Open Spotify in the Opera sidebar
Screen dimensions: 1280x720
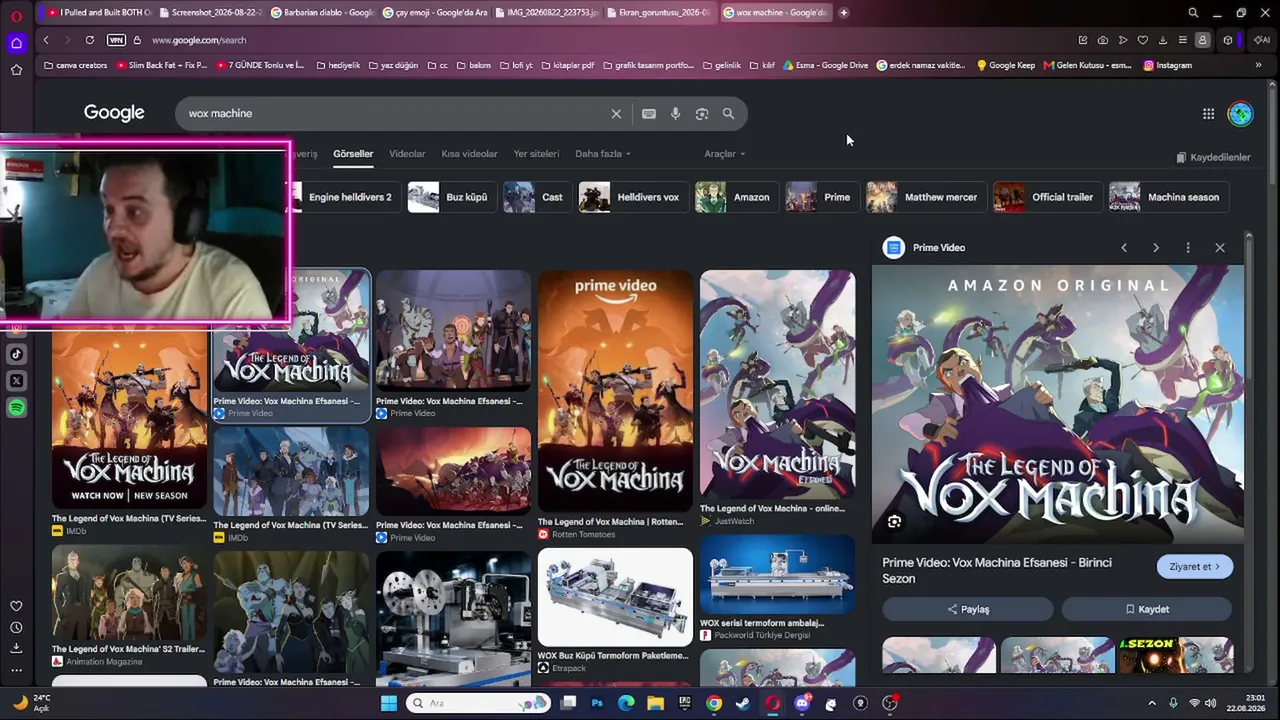point(16,408)
